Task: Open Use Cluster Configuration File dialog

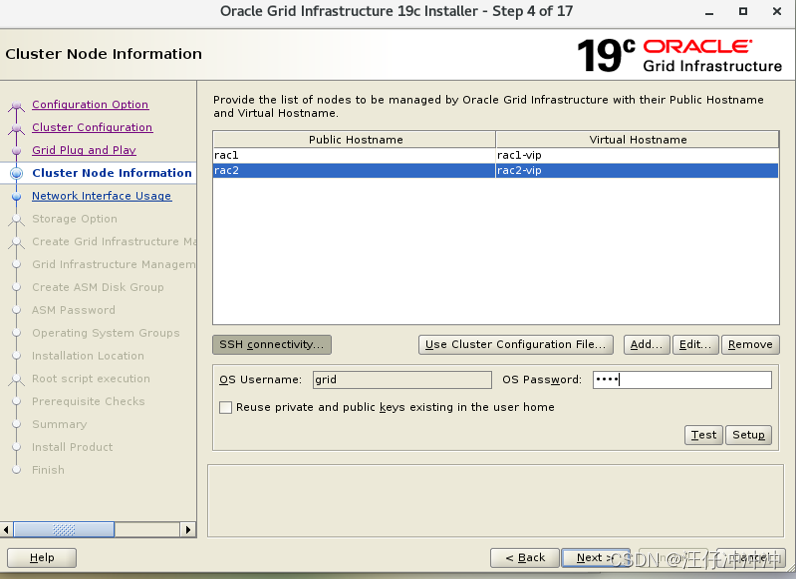Action: 516,345
